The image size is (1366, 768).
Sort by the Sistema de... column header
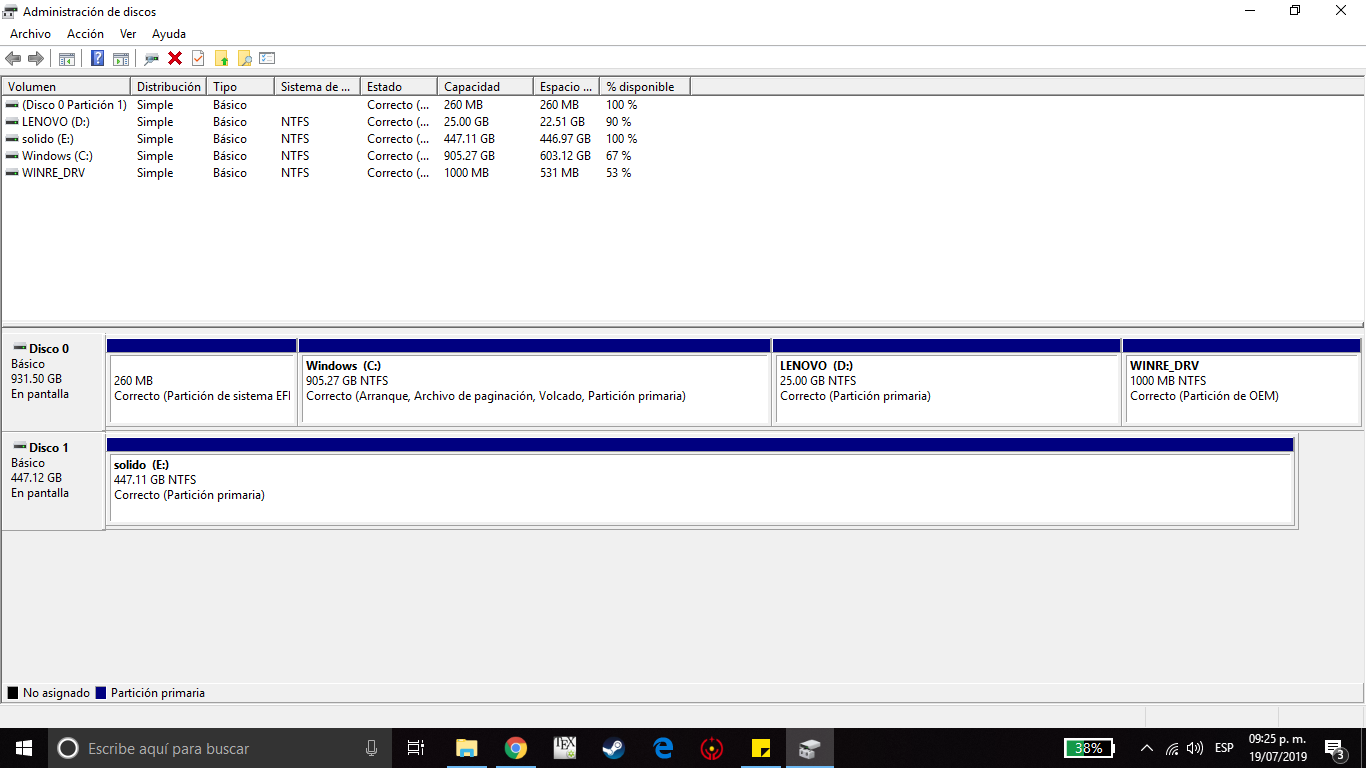(317, 87)
